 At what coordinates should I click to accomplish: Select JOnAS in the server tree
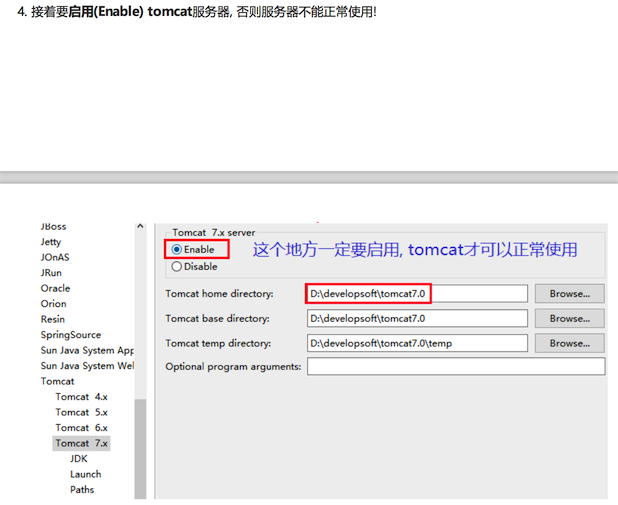55,257
